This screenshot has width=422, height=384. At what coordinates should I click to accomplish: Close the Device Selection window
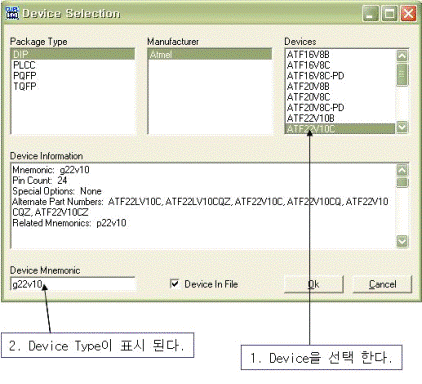click(408, 14)
